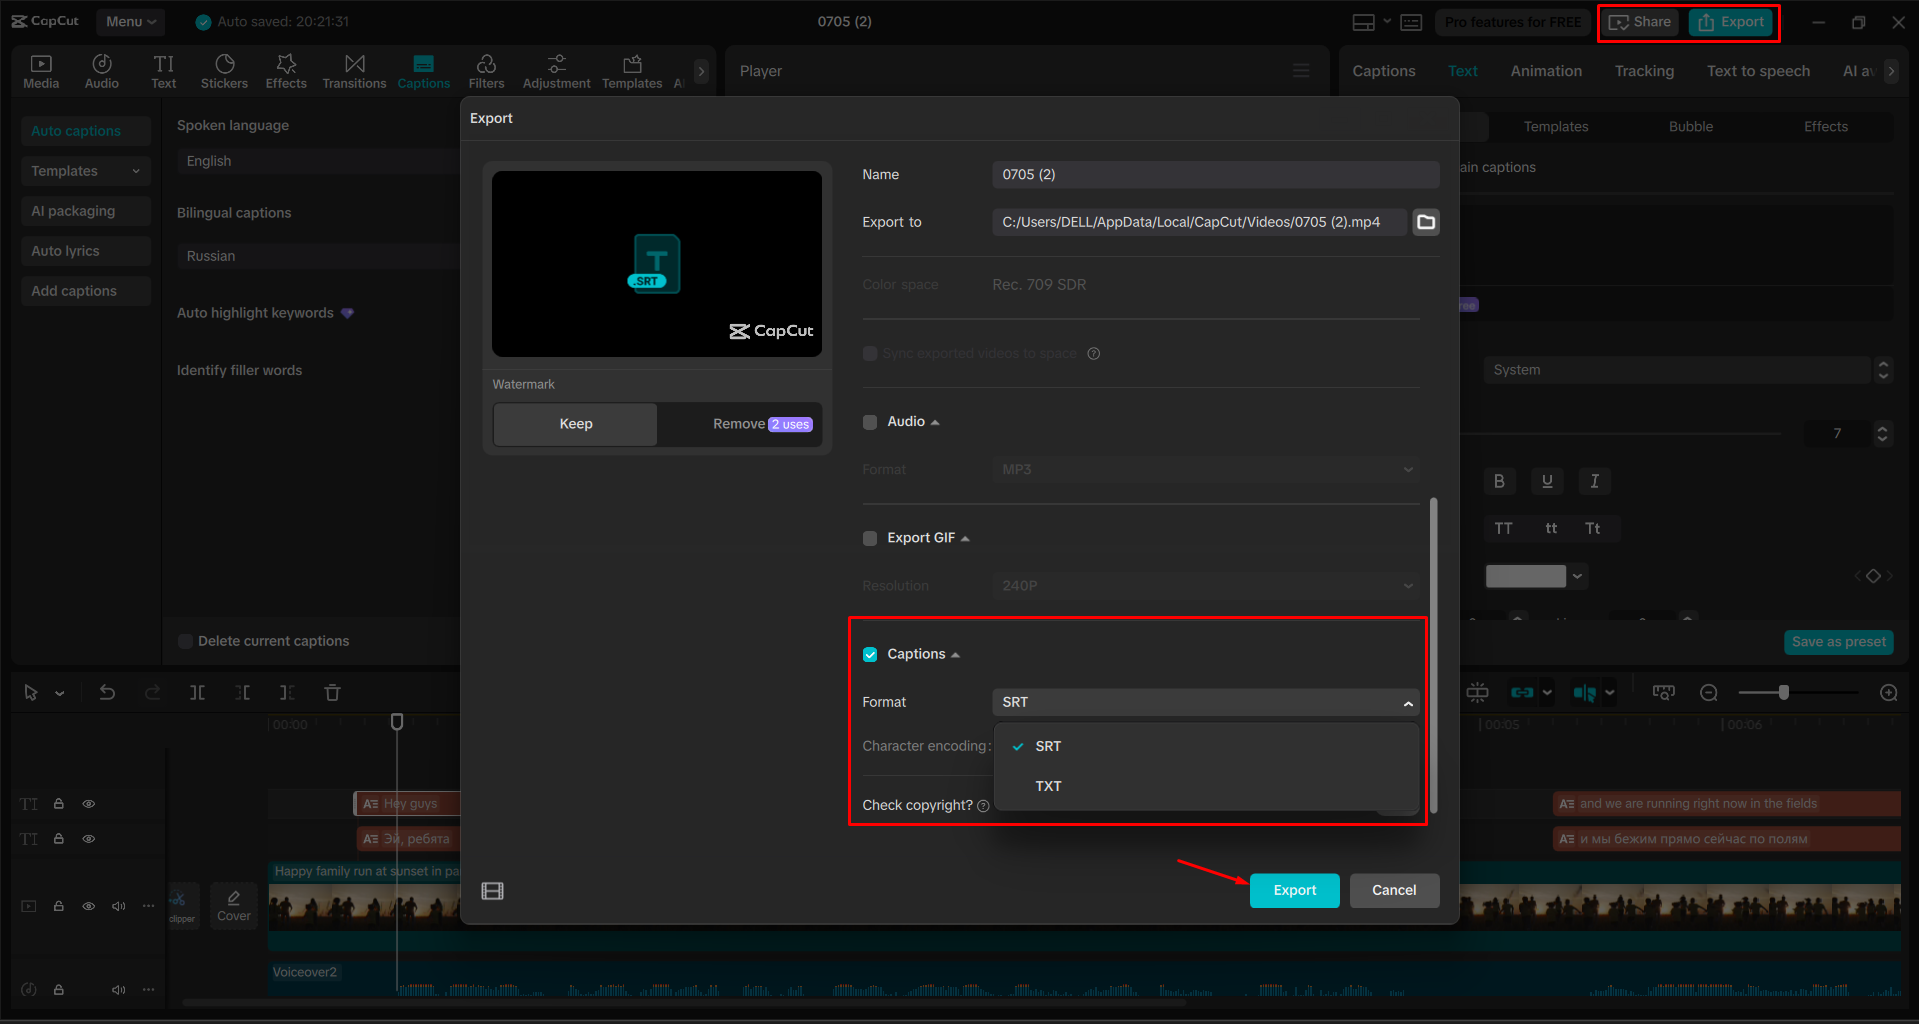Collapse the Captions section in the dialog

(957, 654)
